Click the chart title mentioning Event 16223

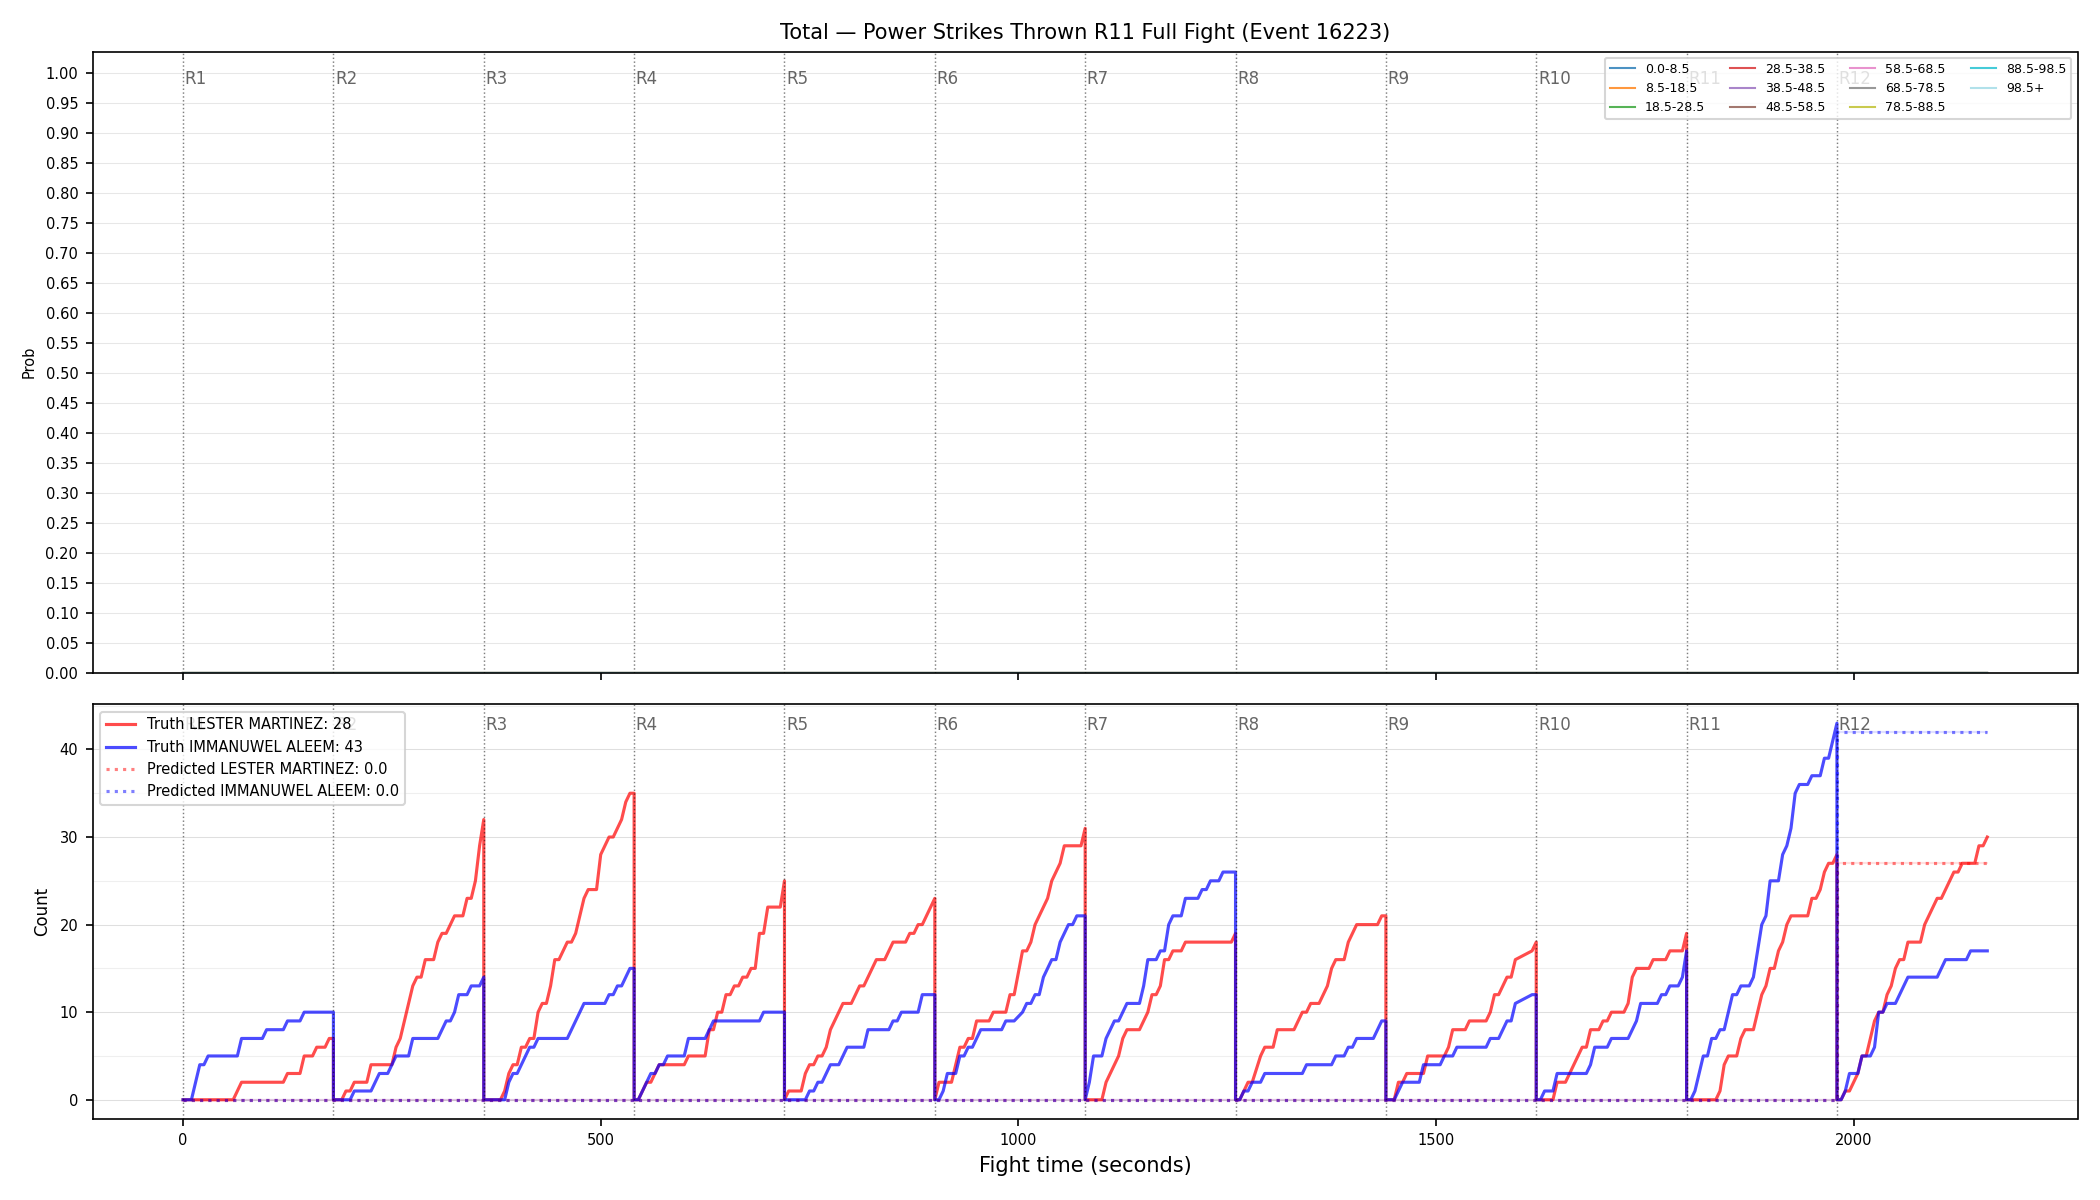click(x=1084, y=32)
